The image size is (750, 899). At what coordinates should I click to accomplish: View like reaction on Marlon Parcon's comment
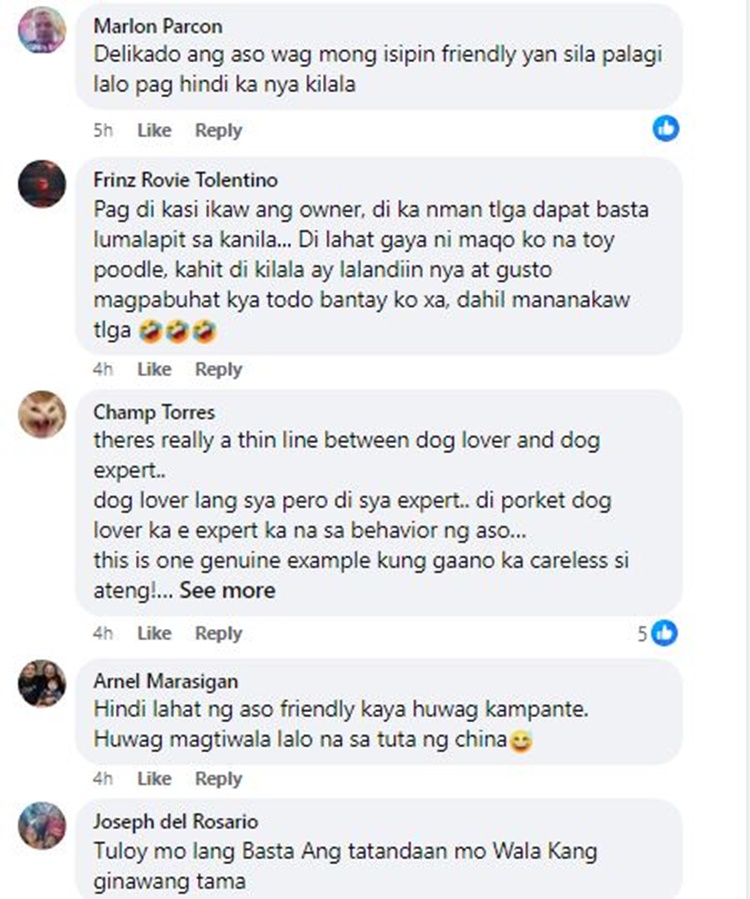(666, 128)
